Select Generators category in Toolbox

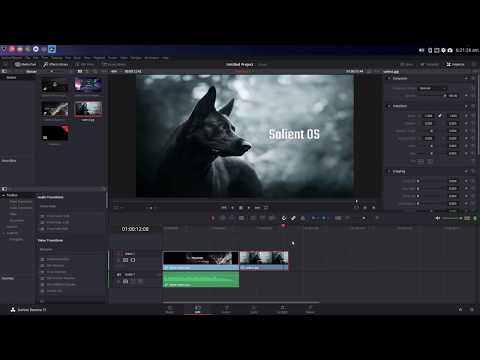pyautogui.click(x=17, y=220)
